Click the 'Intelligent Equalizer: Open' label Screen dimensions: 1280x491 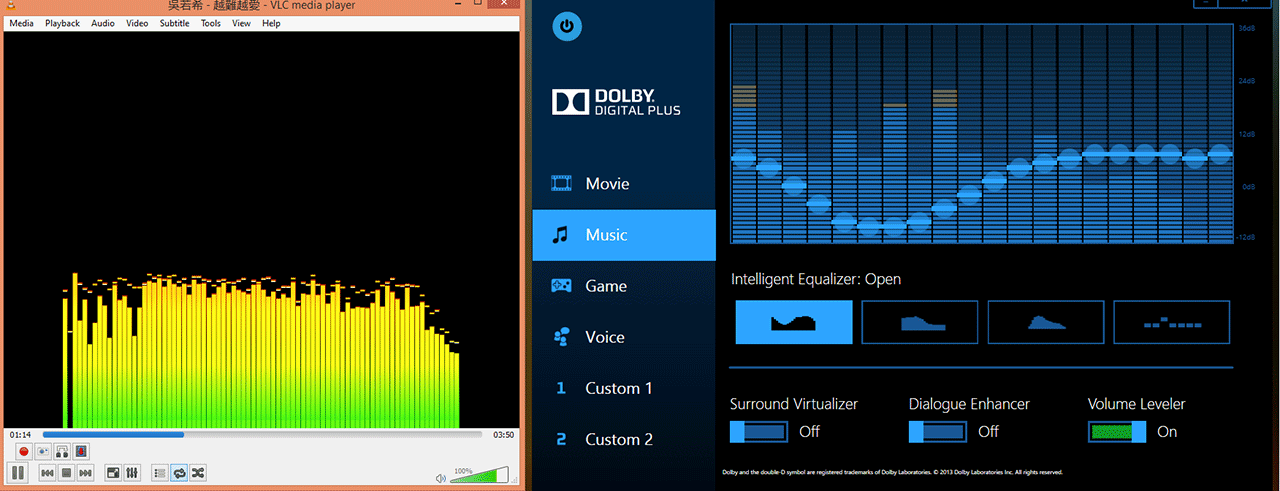816,279
